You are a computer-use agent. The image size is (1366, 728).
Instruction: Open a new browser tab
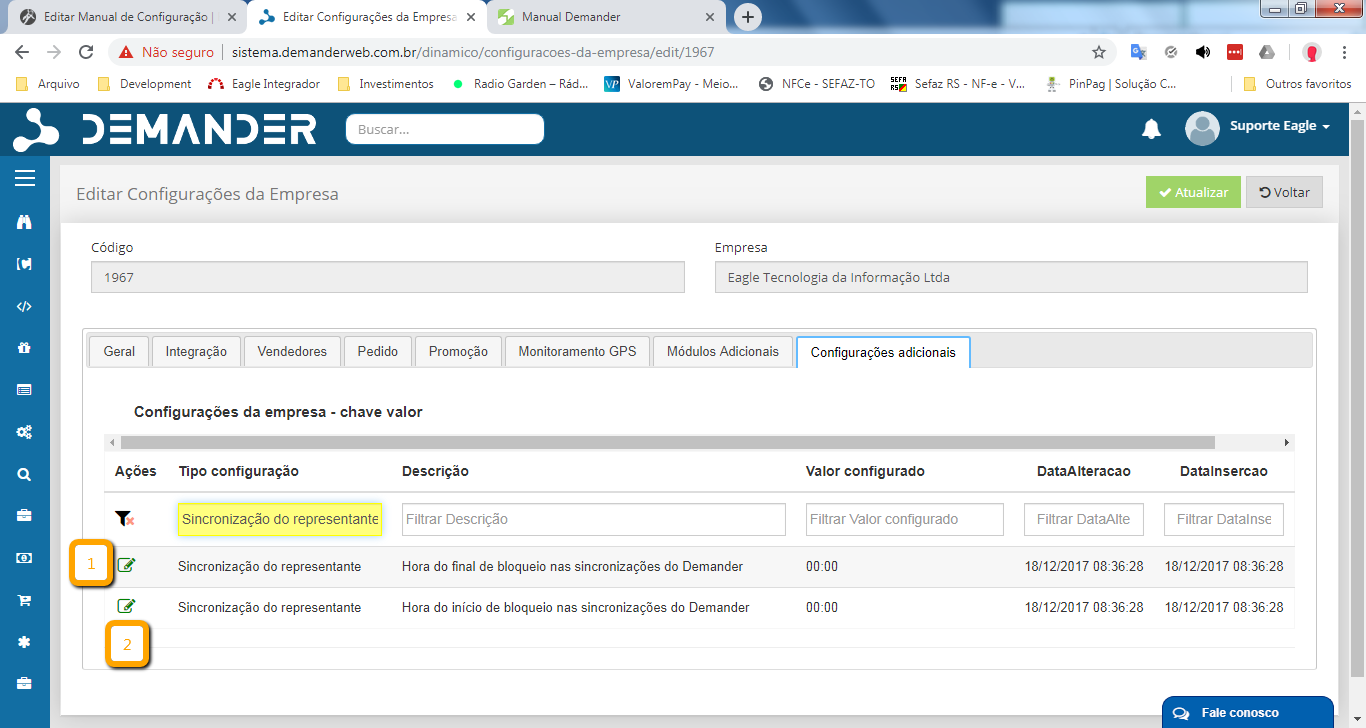[x=747, y=17]
